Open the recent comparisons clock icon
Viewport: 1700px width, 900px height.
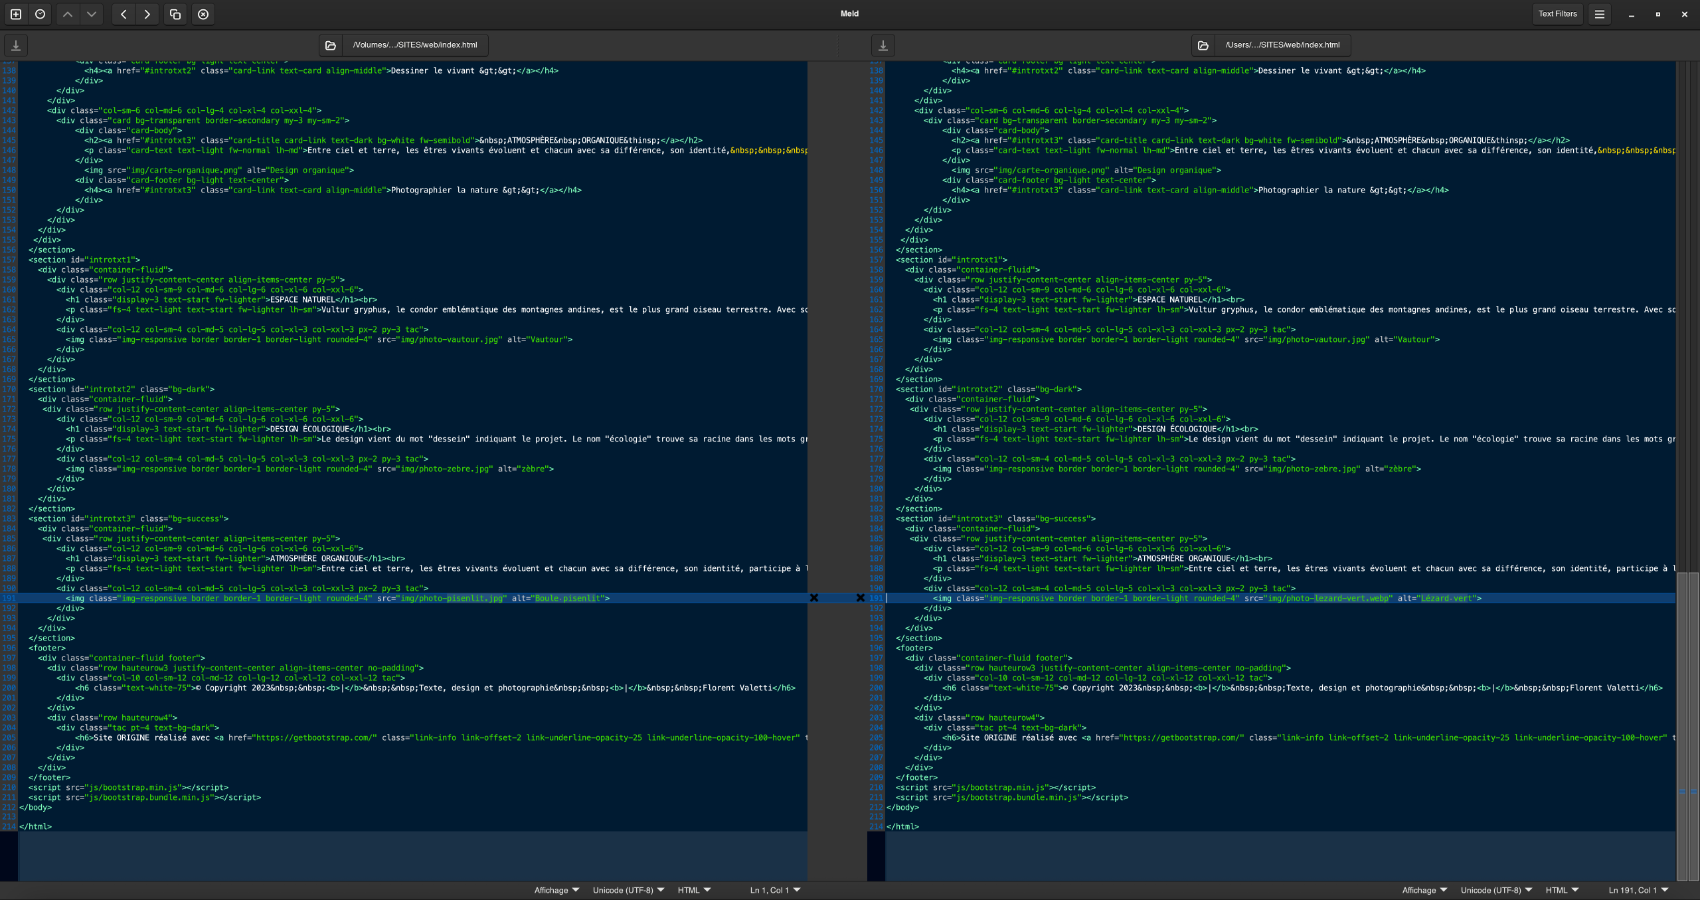[40, 14]
